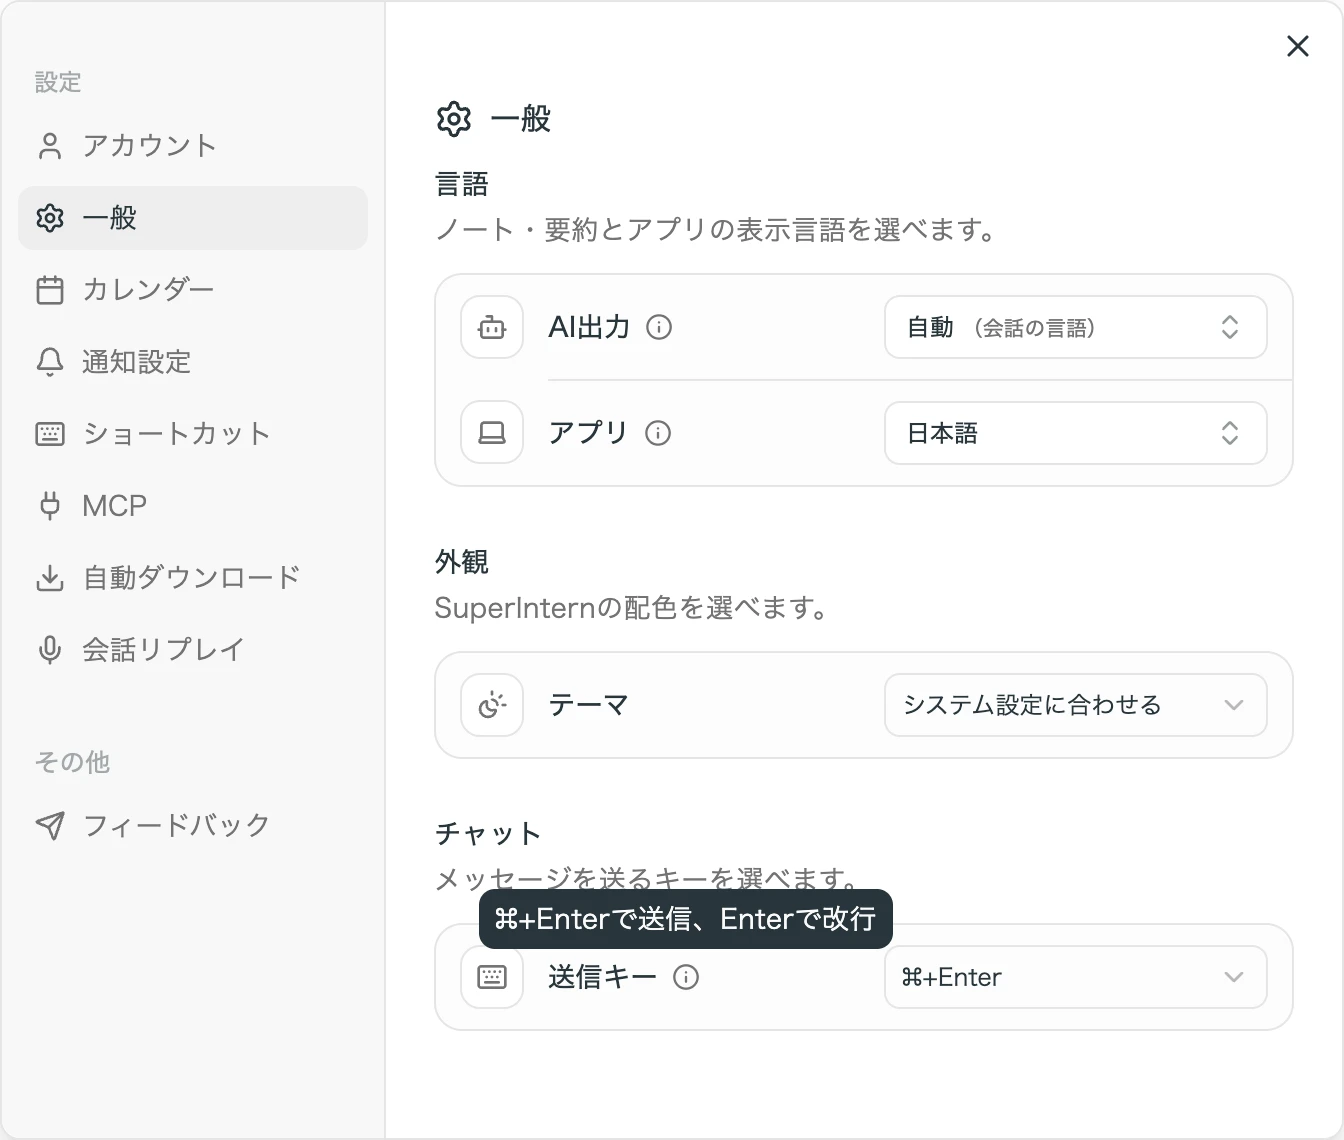Open the アプリ language dropdown showing 日本語

(1076, 433)
